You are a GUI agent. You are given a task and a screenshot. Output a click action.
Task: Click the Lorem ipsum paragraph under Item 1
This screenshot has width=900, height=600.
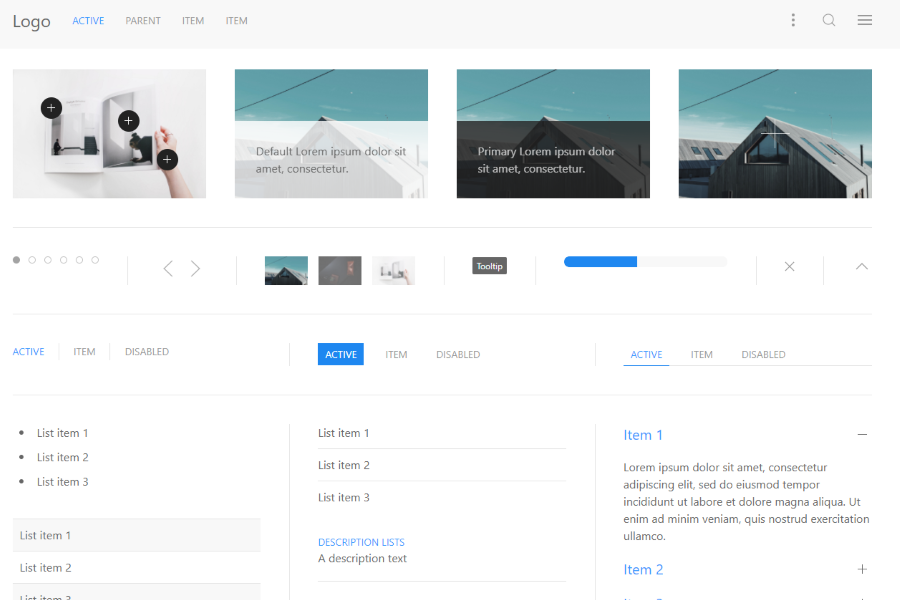click(x=746, y=502)
